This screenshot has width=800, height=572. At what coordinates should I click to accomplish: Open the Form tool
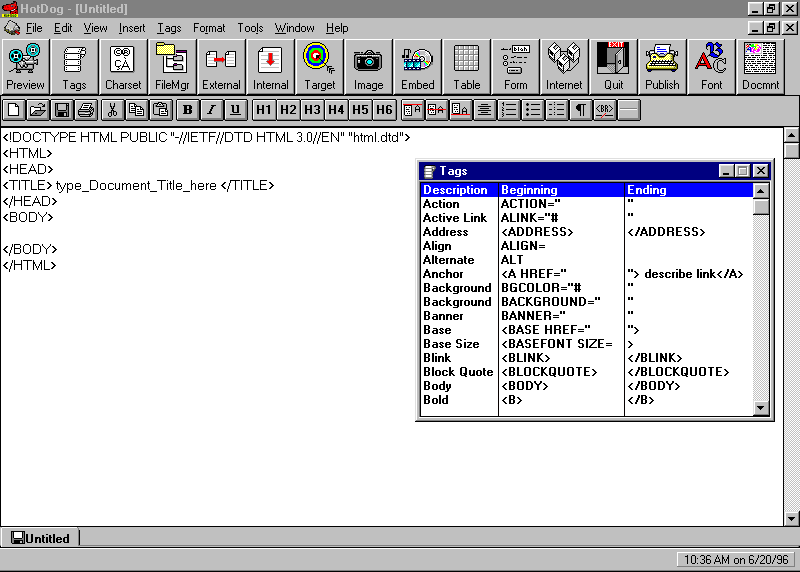515,67
